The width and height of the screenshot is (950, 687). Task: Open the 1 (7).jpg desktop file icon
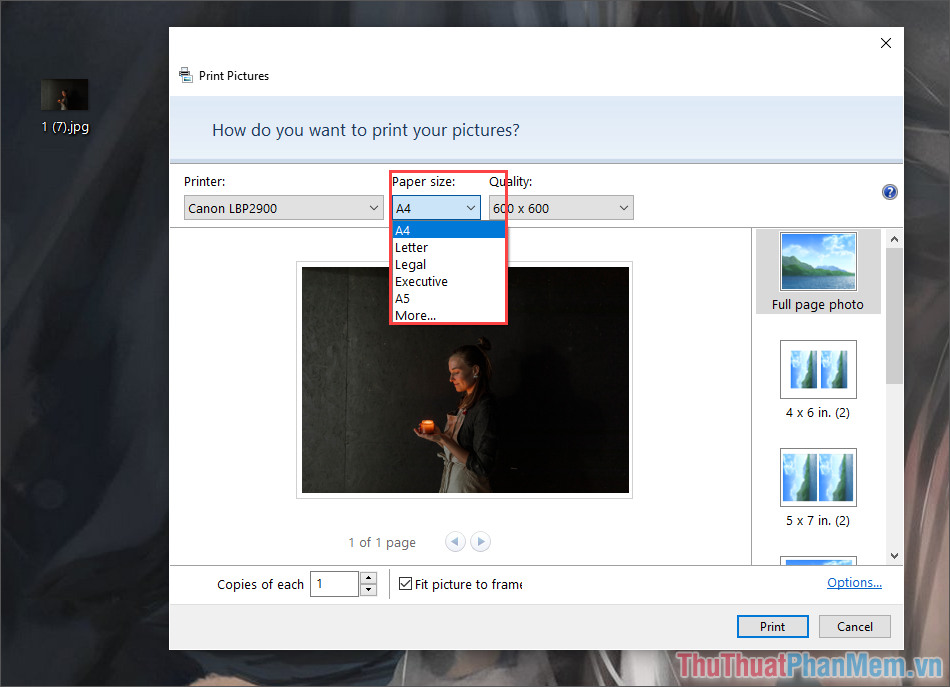point(65,105)
